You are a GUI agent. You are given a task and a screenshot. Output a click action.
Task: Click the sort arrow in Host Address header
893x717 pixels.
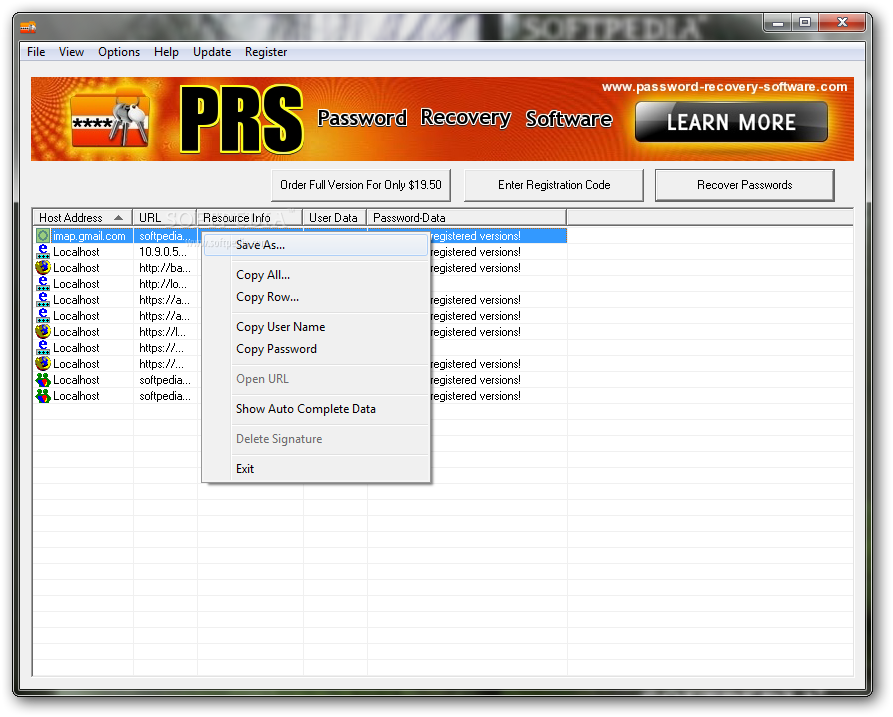point(118,218)
